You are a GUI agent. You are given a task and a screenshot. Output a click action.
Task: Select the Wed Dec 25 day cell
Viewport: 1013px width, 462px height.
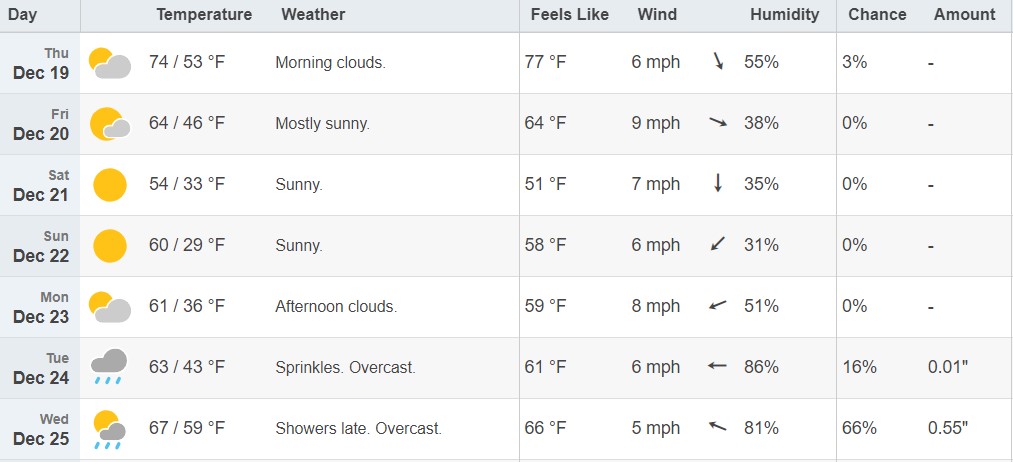pos(40,429)
